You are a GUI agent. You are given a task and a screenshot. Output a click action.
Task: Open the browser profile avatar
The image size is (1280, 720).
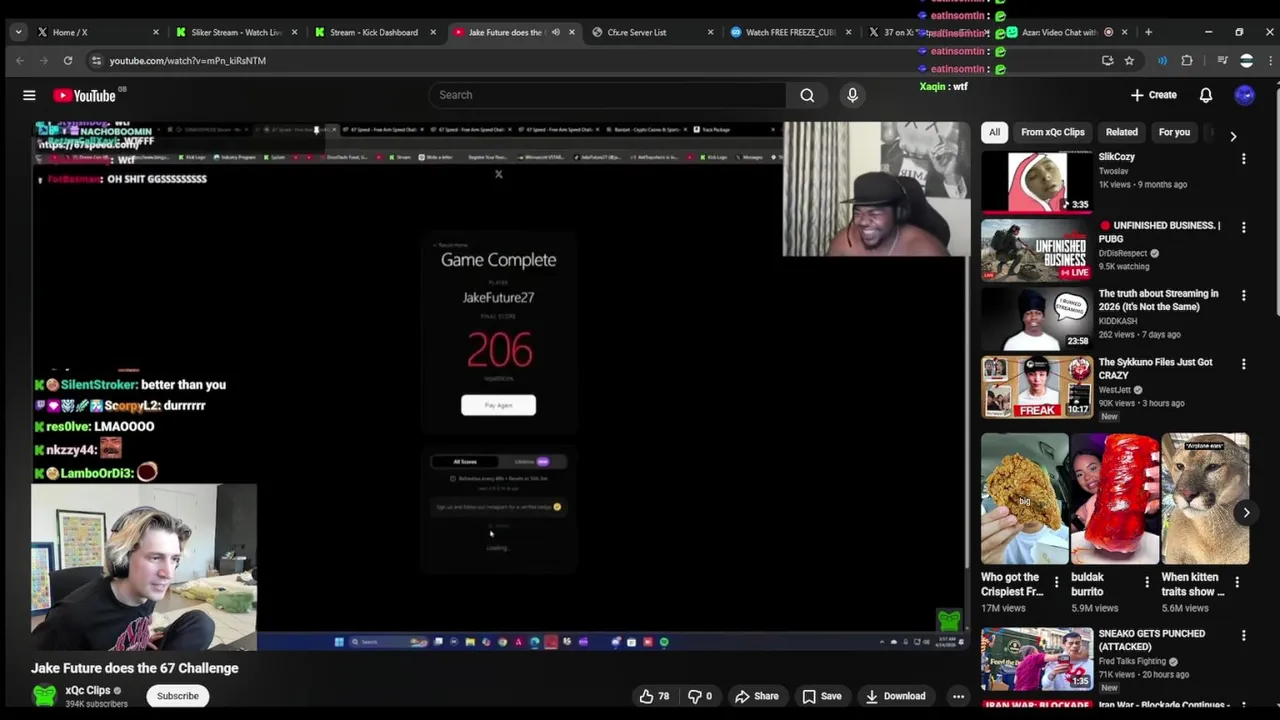[1246, 61]
